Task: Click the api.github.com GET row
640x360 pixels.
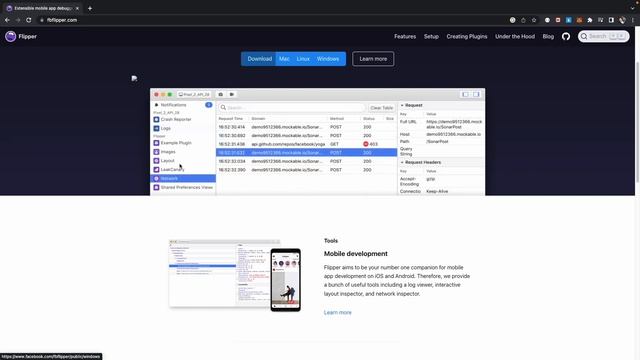Action: [306, 144]
